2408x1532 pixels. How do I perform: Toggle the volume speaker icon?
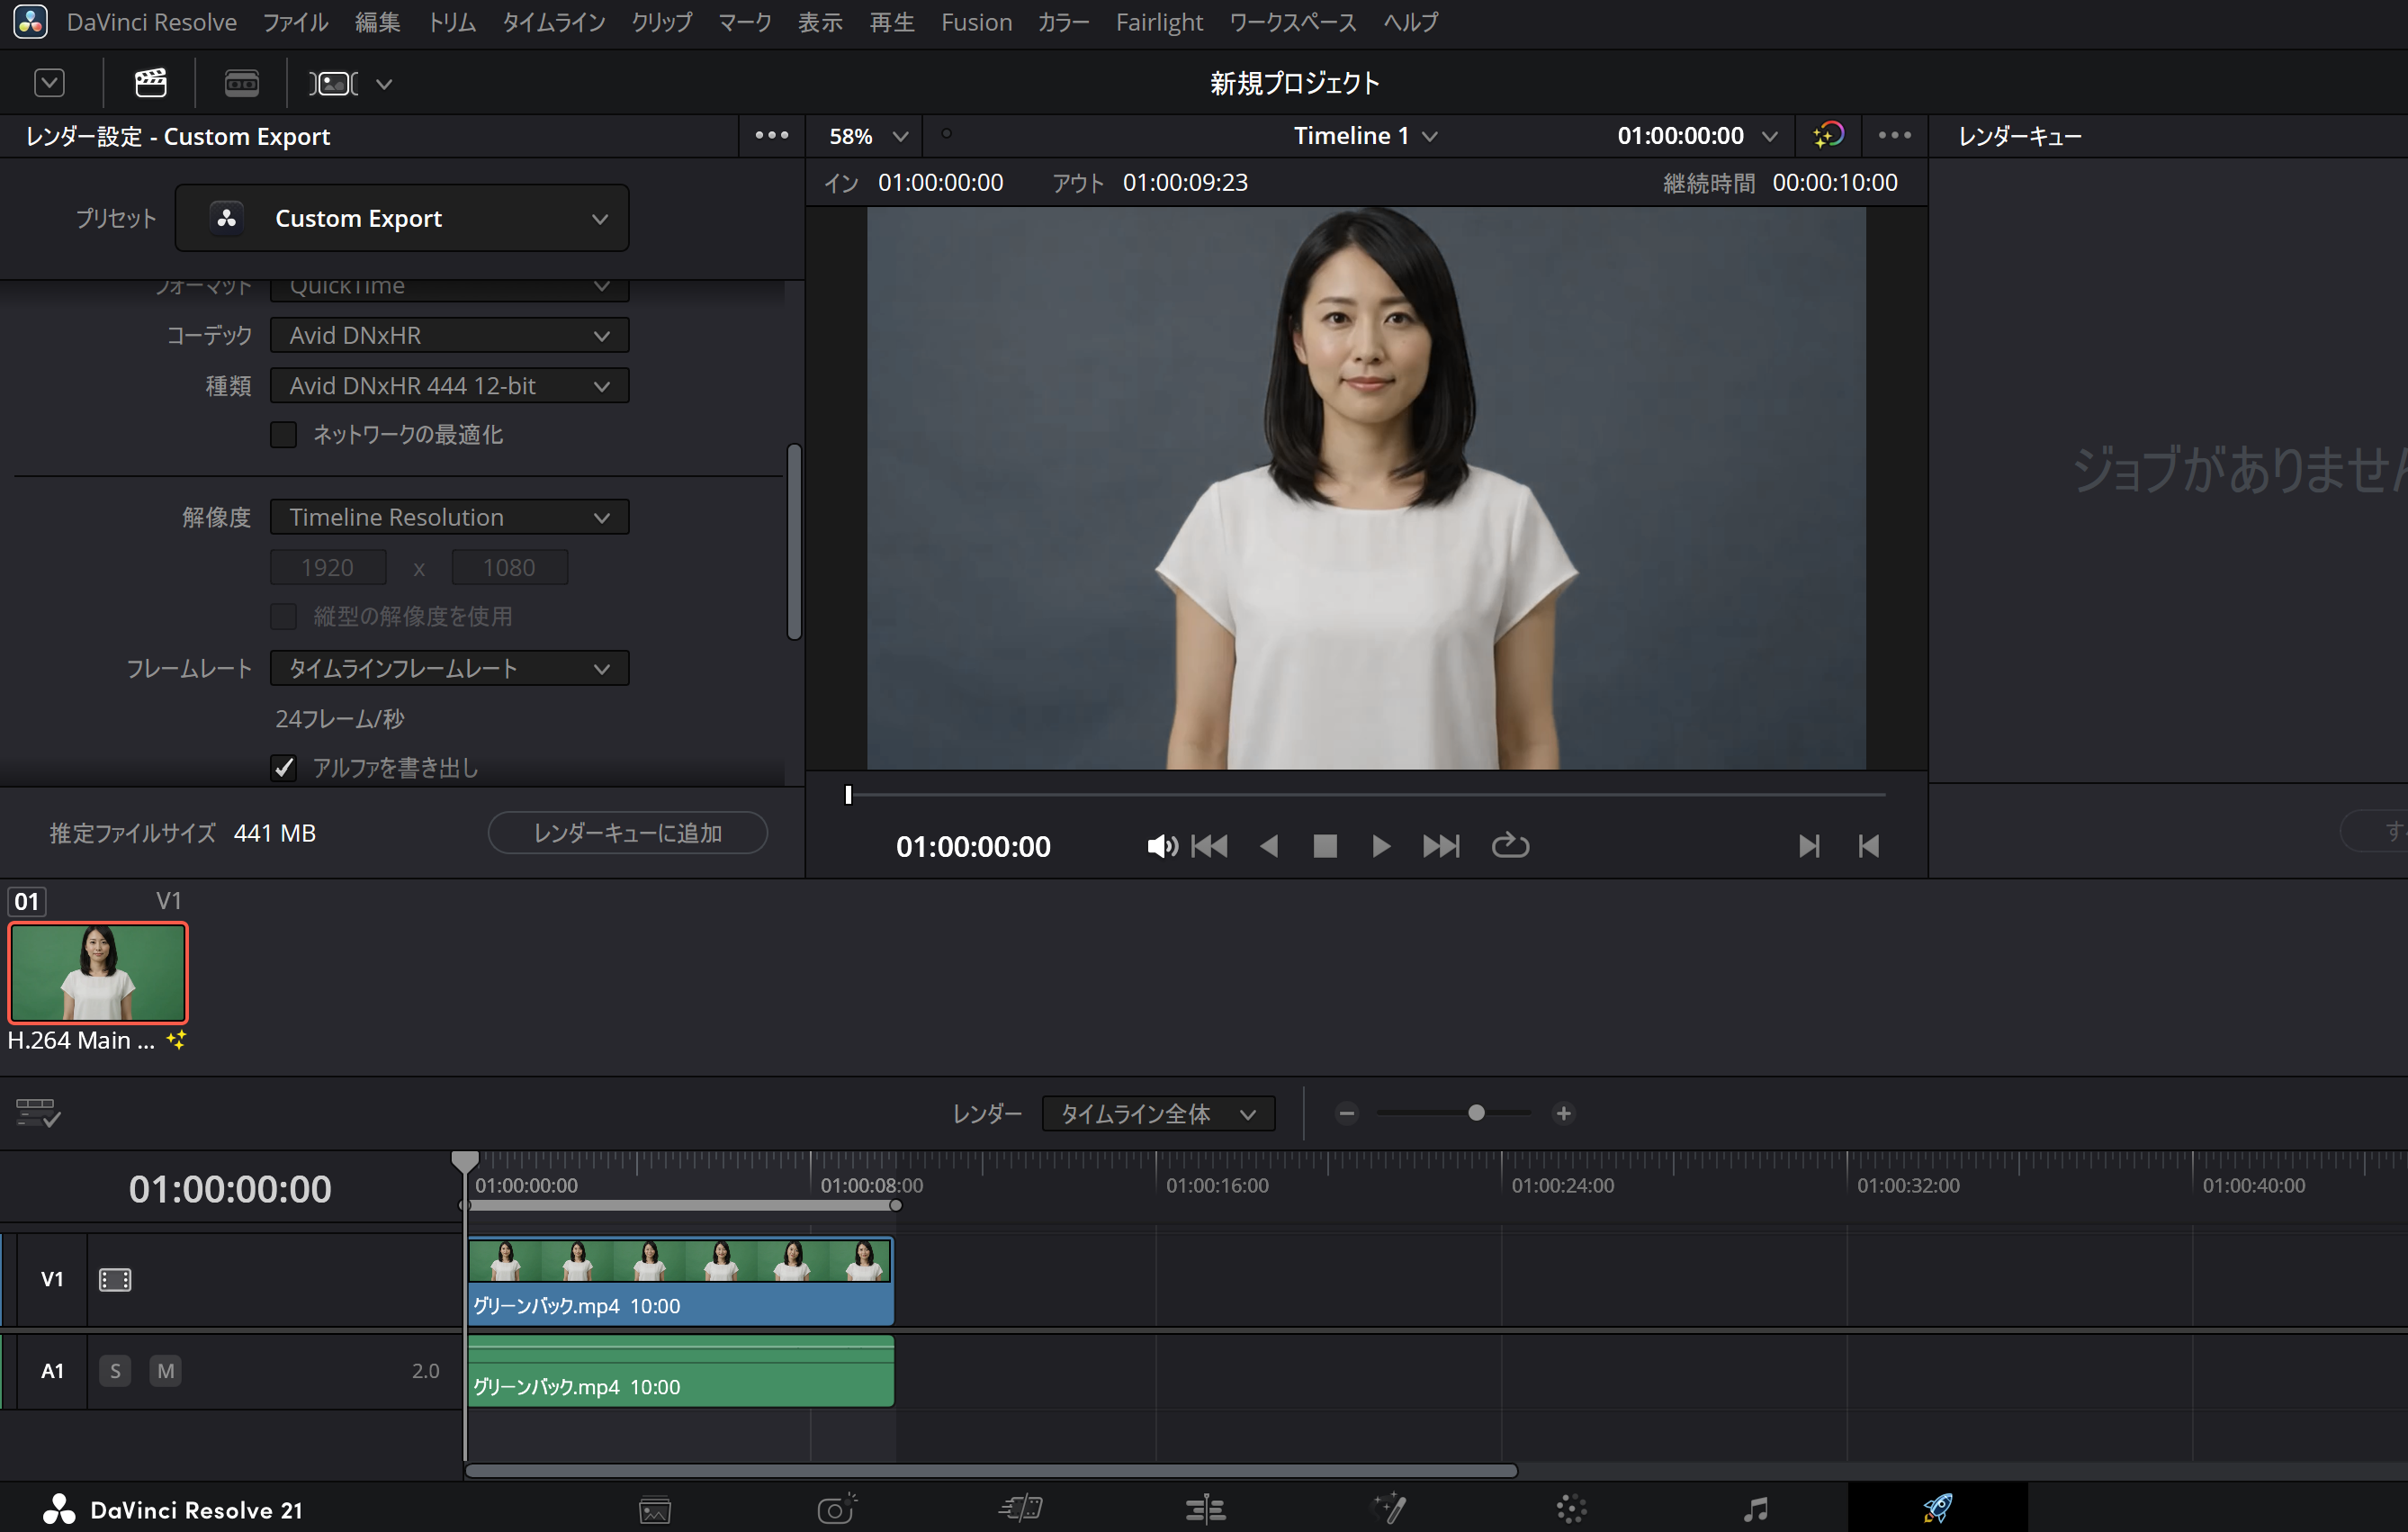(x=1161, y=846)
